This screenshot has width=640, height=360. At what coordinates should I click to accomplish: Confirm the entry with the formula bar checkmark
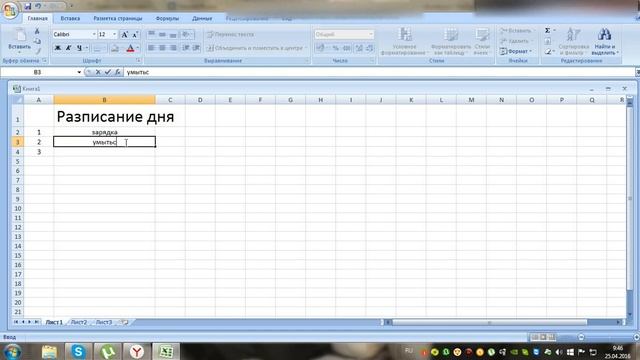pos(108,72)
